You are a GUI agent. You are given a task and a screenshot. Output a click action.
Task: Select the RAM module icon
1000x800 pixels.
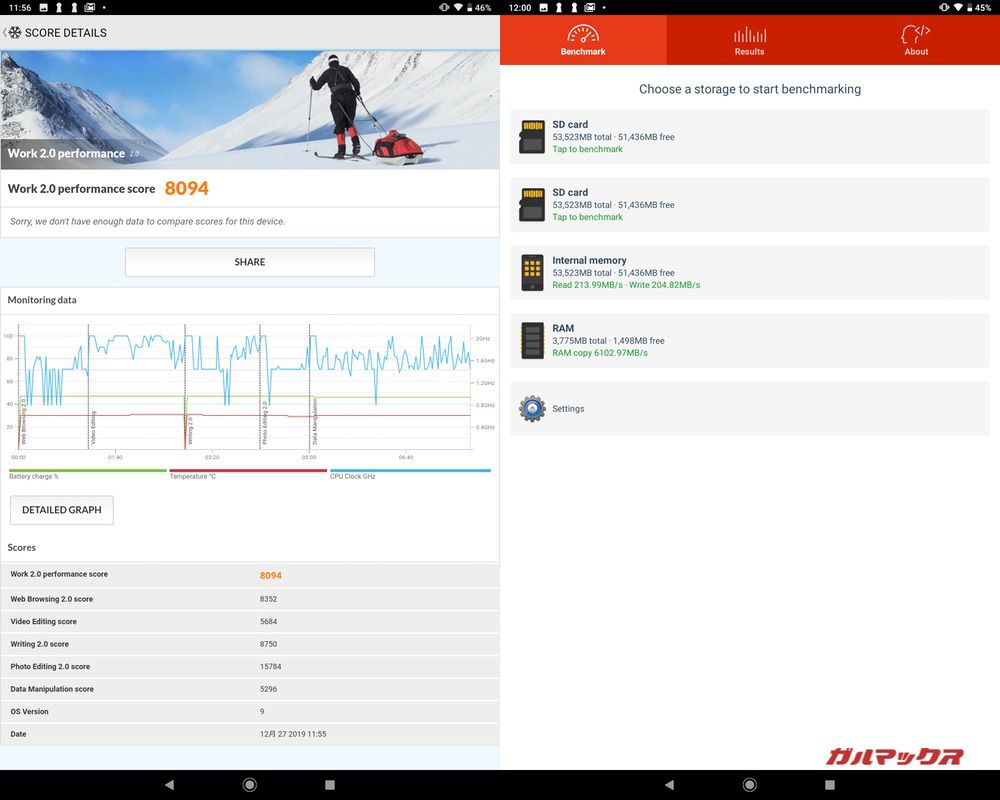click(532, 341)
